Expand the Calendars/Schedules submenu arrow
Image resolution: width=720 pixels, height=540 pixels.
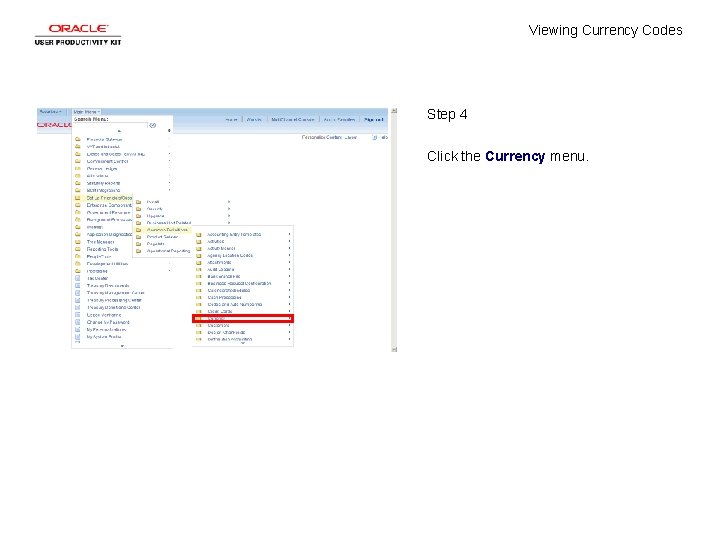coord(289,290)
